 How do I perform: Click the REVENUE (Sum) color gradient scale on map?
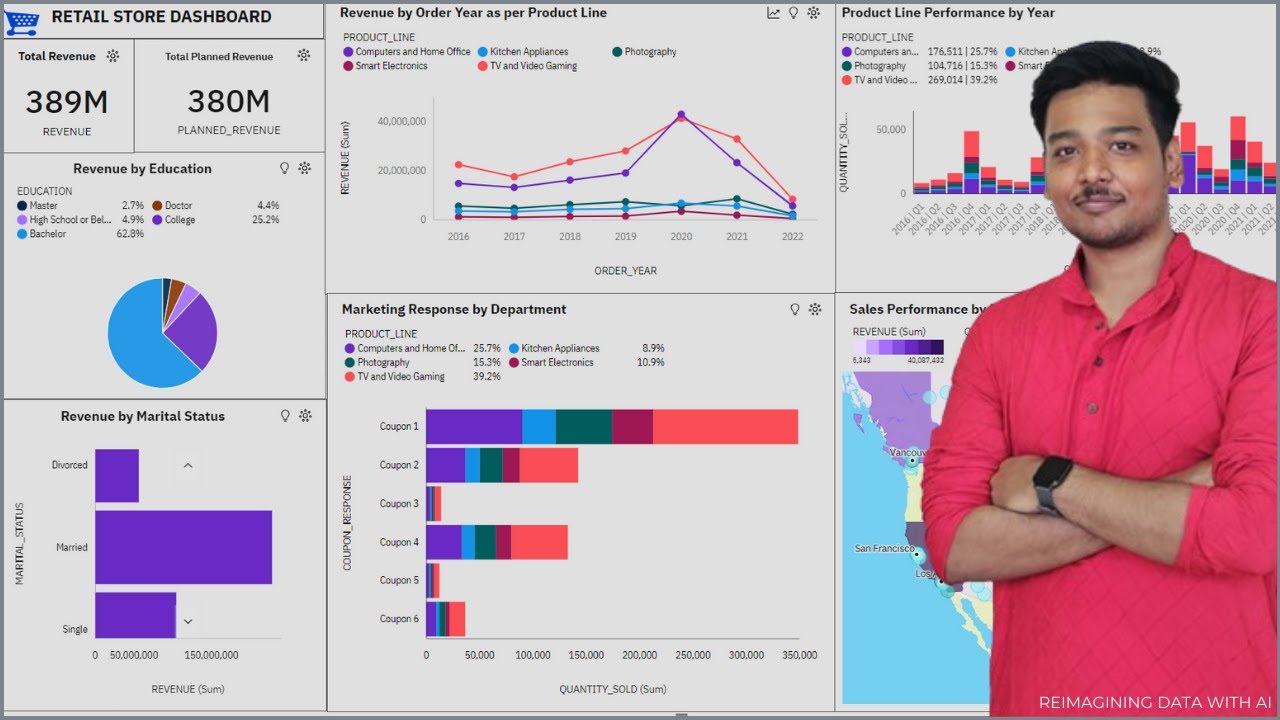pyautogui.click(x=898, y=347)
